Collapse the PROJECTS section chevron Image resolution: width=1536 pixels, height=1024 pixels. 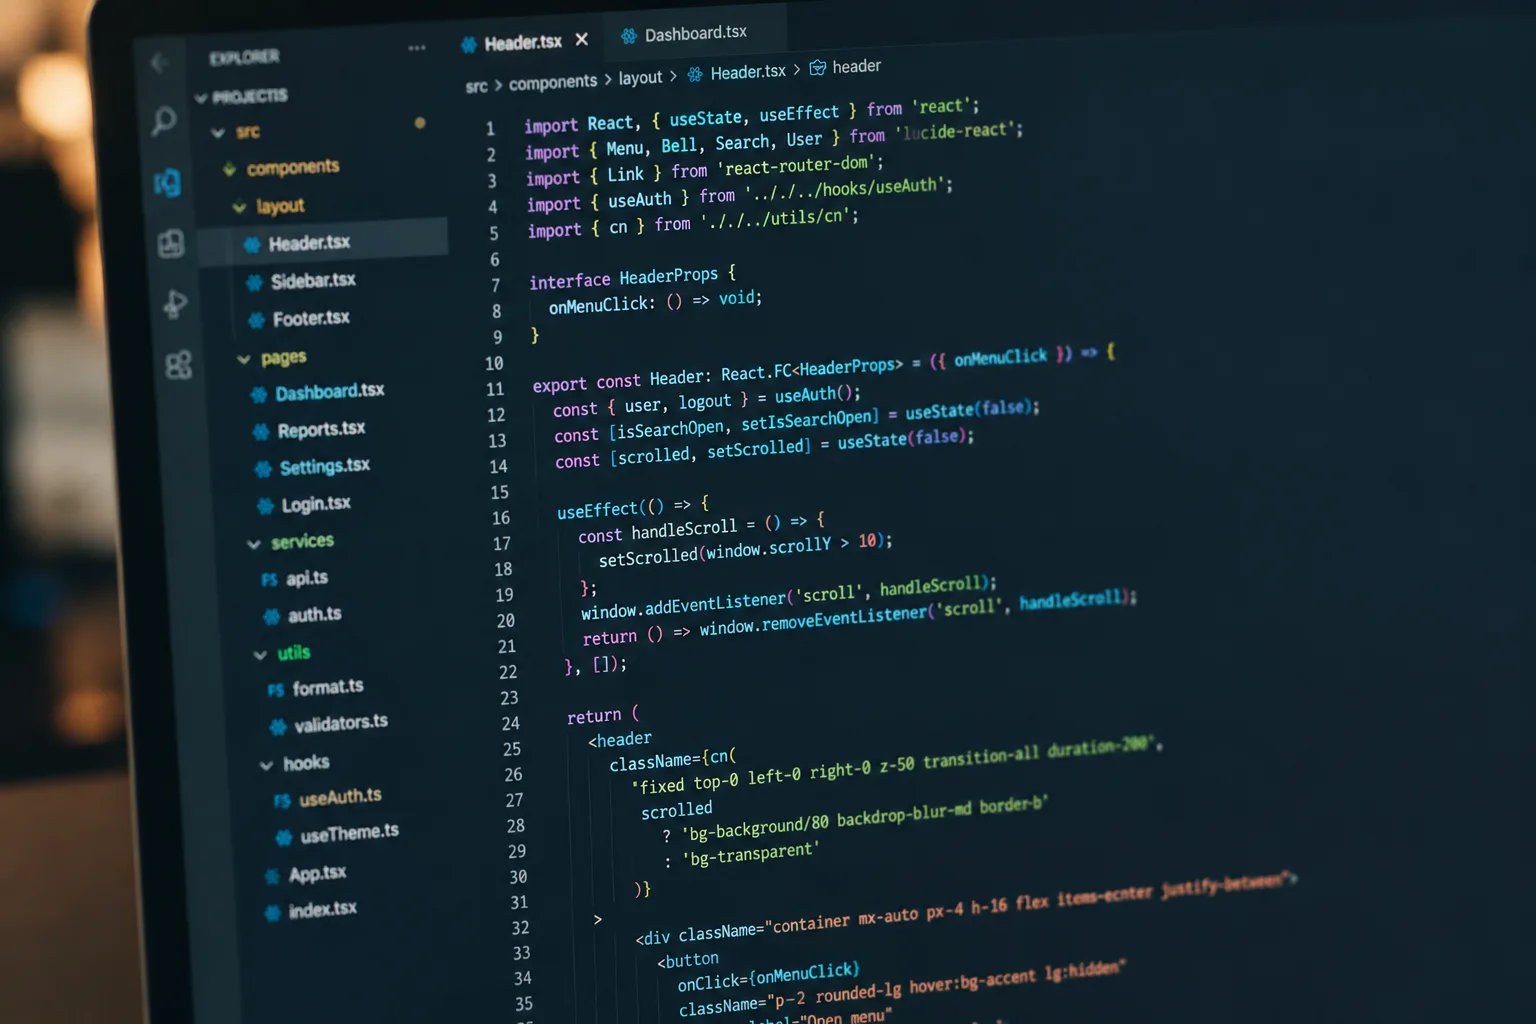point(201,98)
